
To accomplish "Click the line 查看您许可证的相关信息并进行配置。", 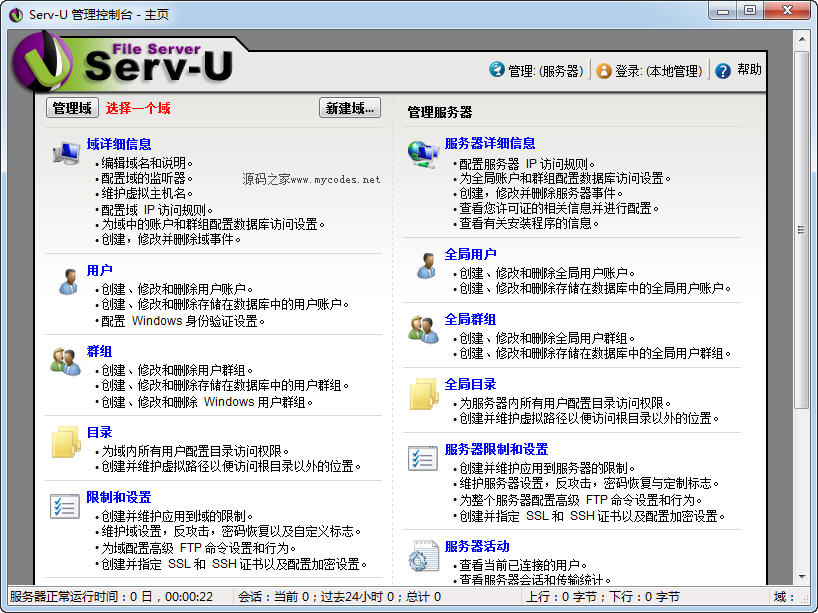I will pyautogui.click(x=559, y=209).
